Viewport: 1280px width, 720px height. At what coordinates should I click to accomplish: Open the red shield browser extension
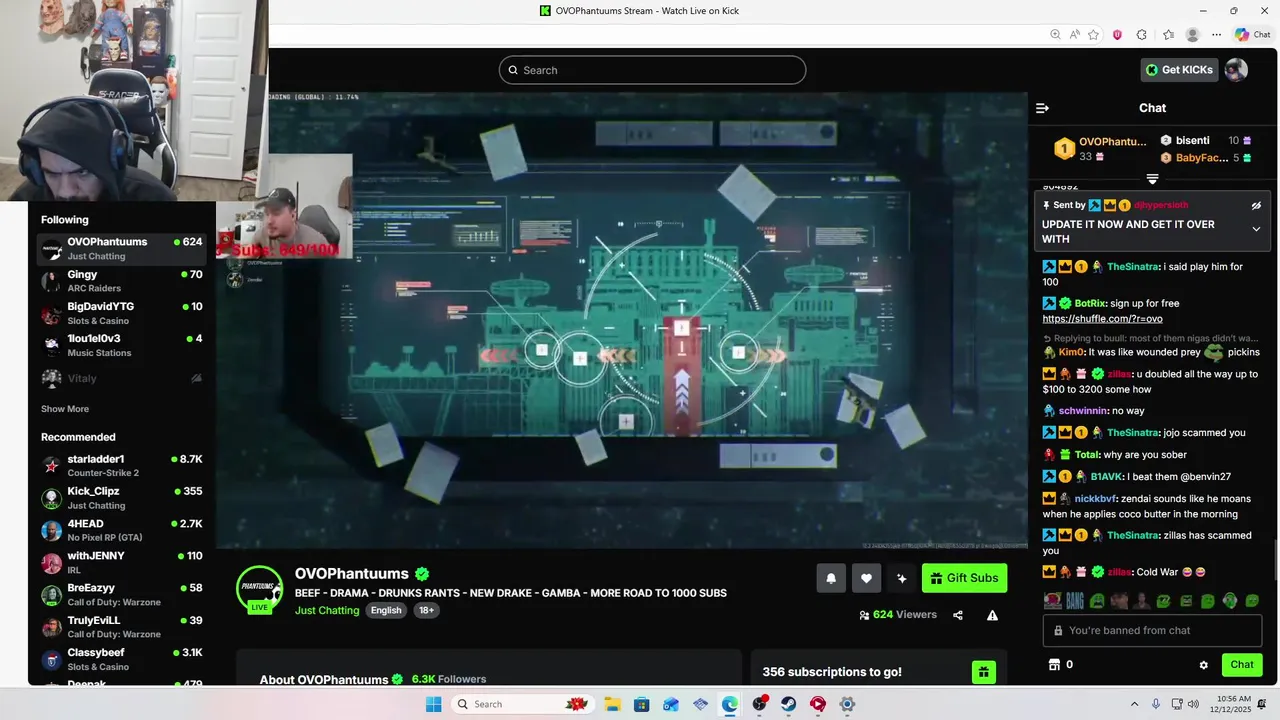coord(1117,35)
